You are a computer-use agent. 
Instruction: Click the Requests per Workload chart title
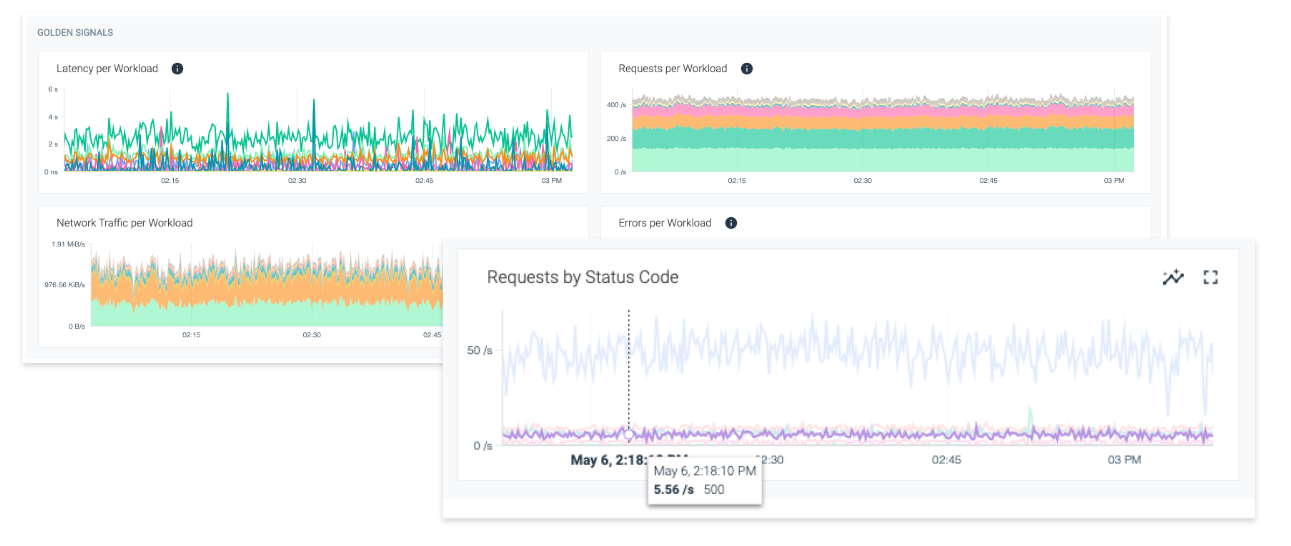pyautogui.click(x=673, y=69)
